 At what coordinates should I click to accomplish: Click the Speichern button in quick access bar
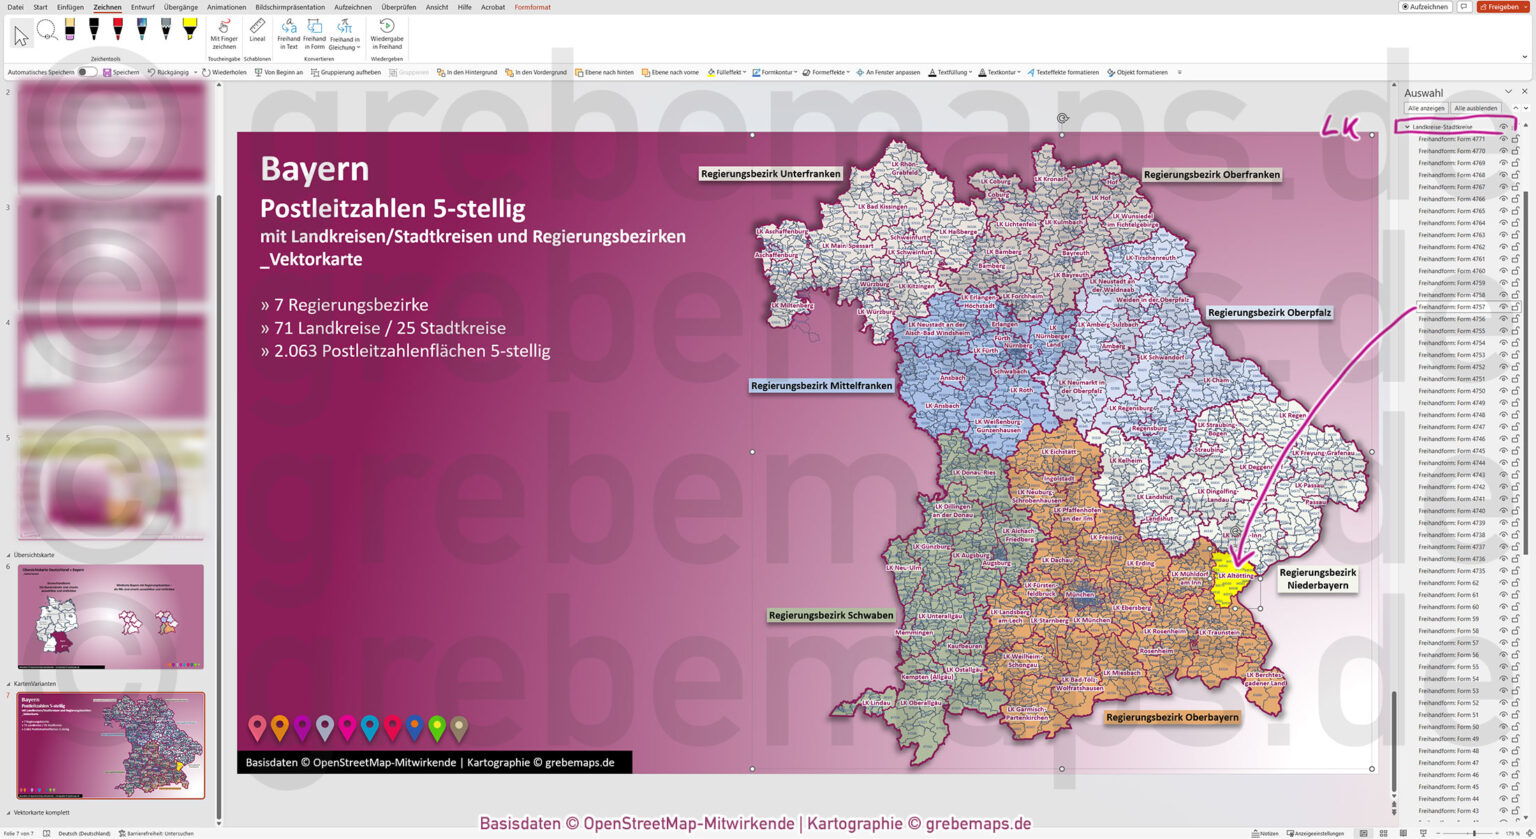122,71
